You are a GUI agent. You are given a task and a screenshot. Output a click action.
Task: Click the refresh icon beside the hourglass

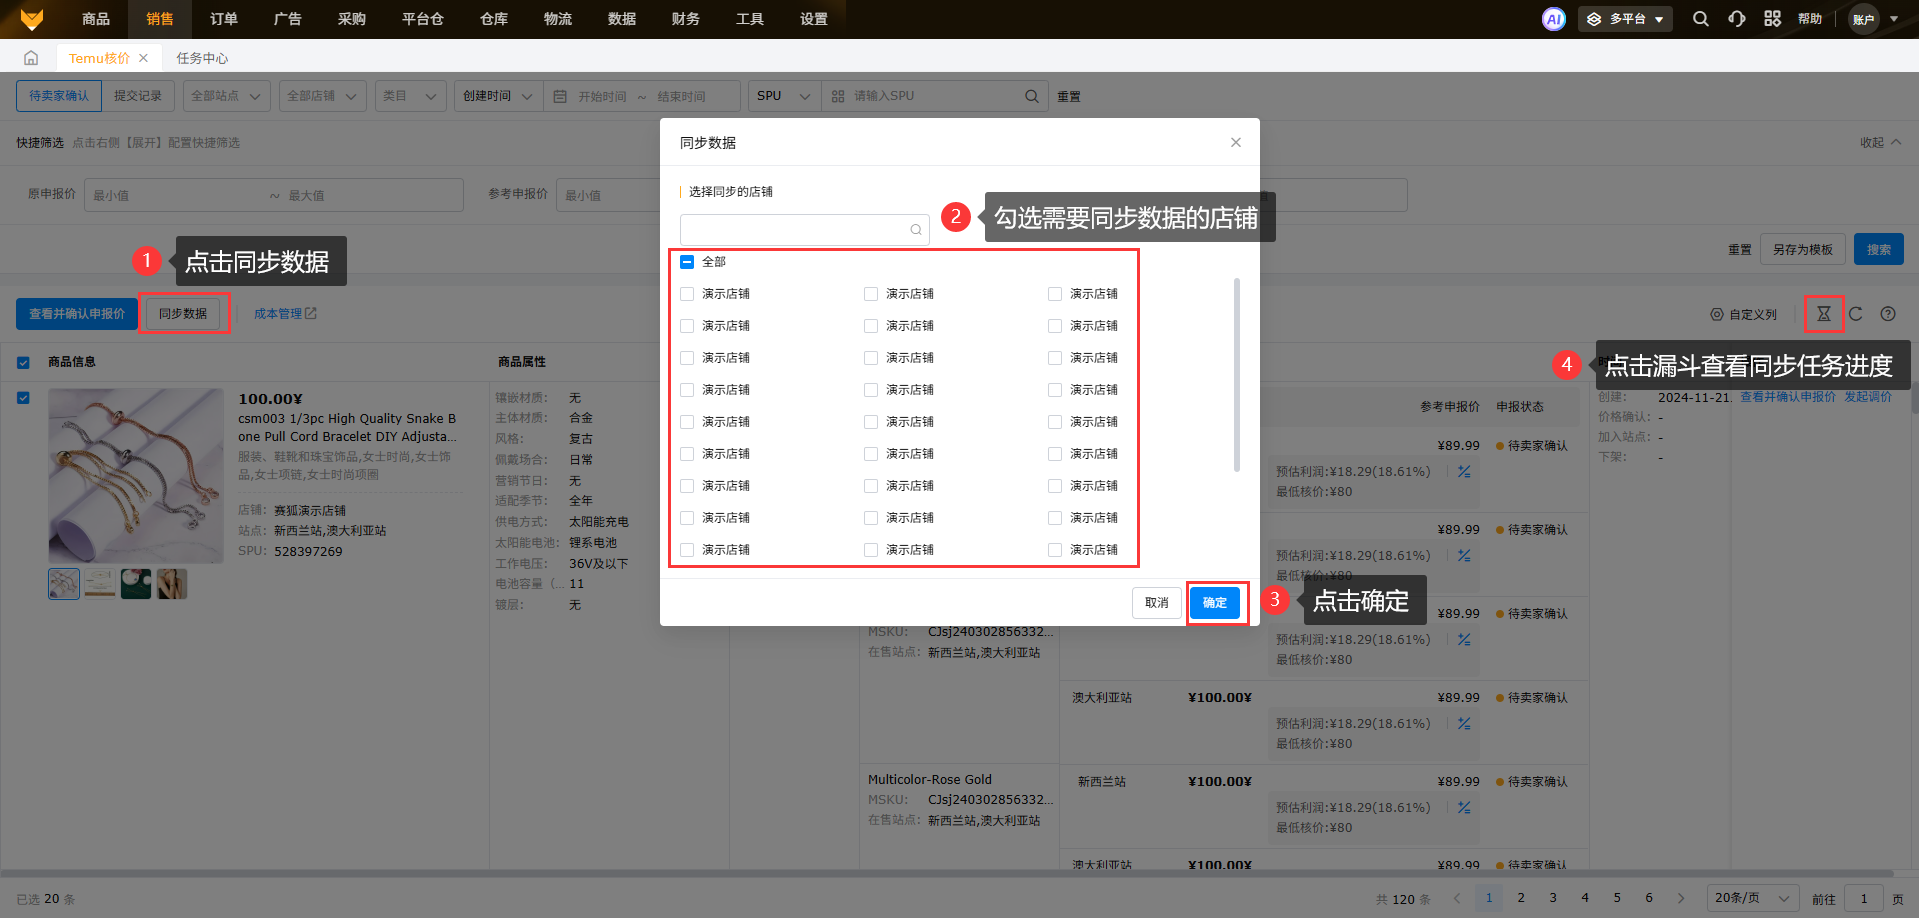point(1855,314)
